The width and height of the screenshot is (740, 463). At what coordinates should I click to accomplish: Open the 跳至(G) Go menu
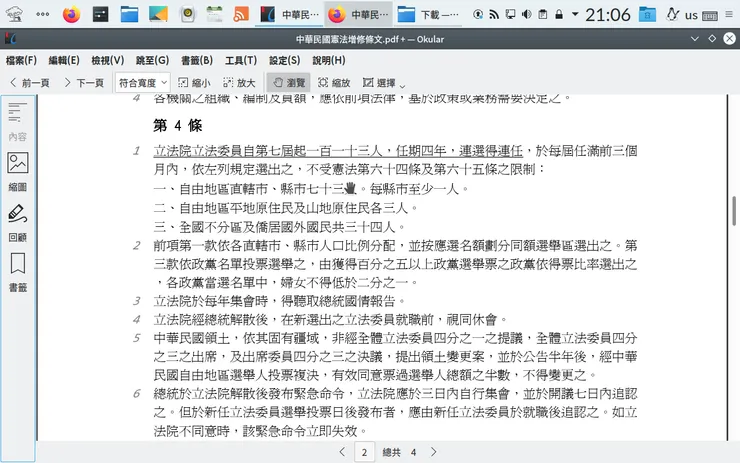point(152,60)
